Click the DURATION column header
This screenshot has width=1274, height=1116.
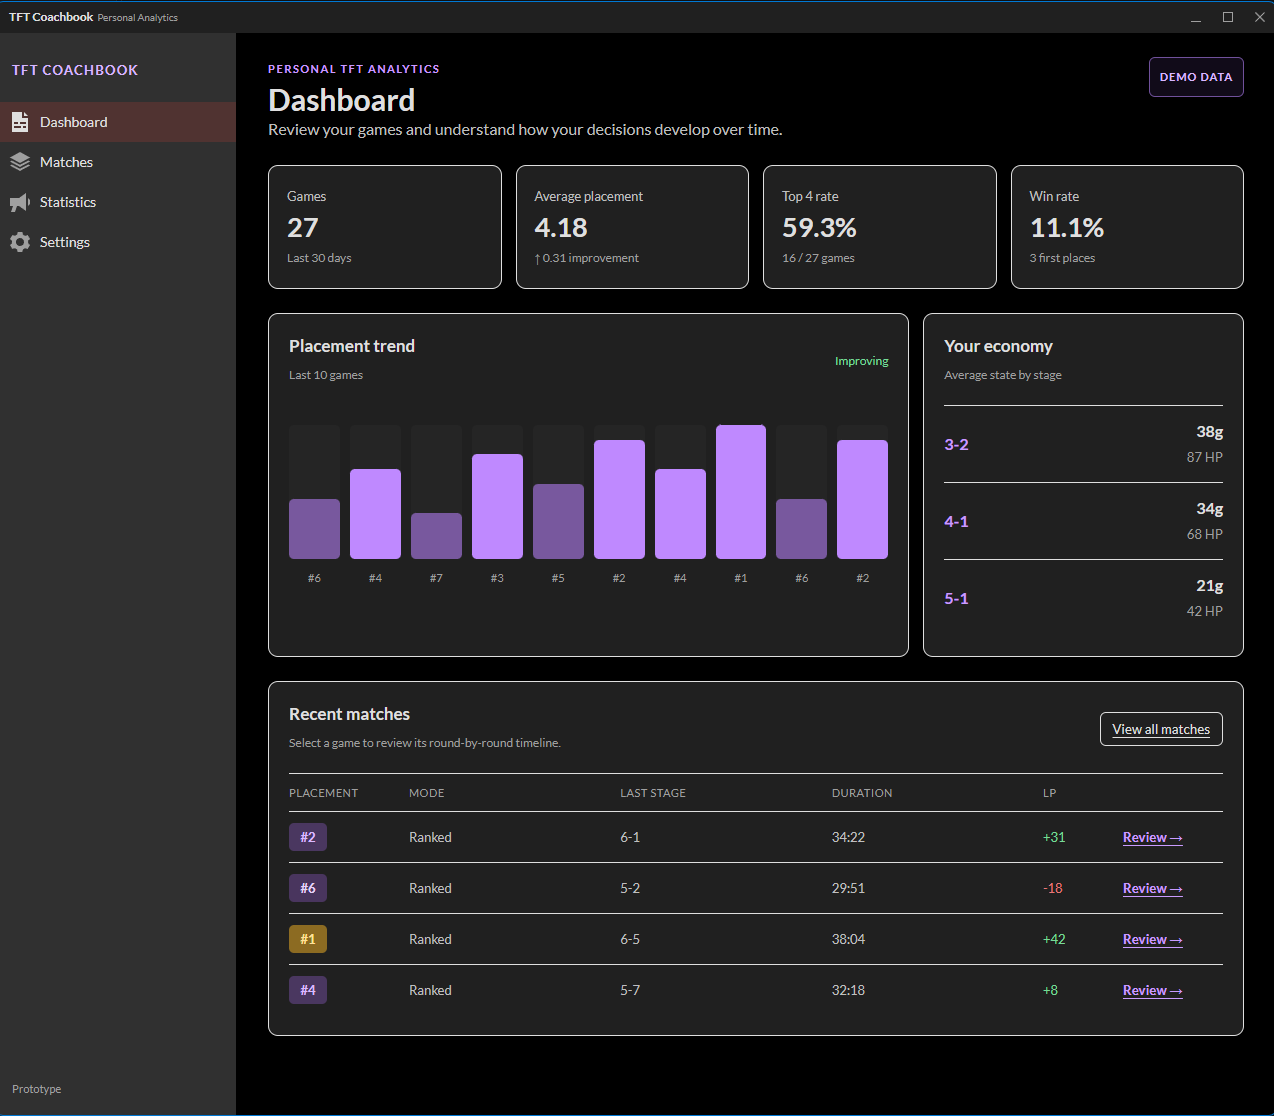click(x=862, y=793)
